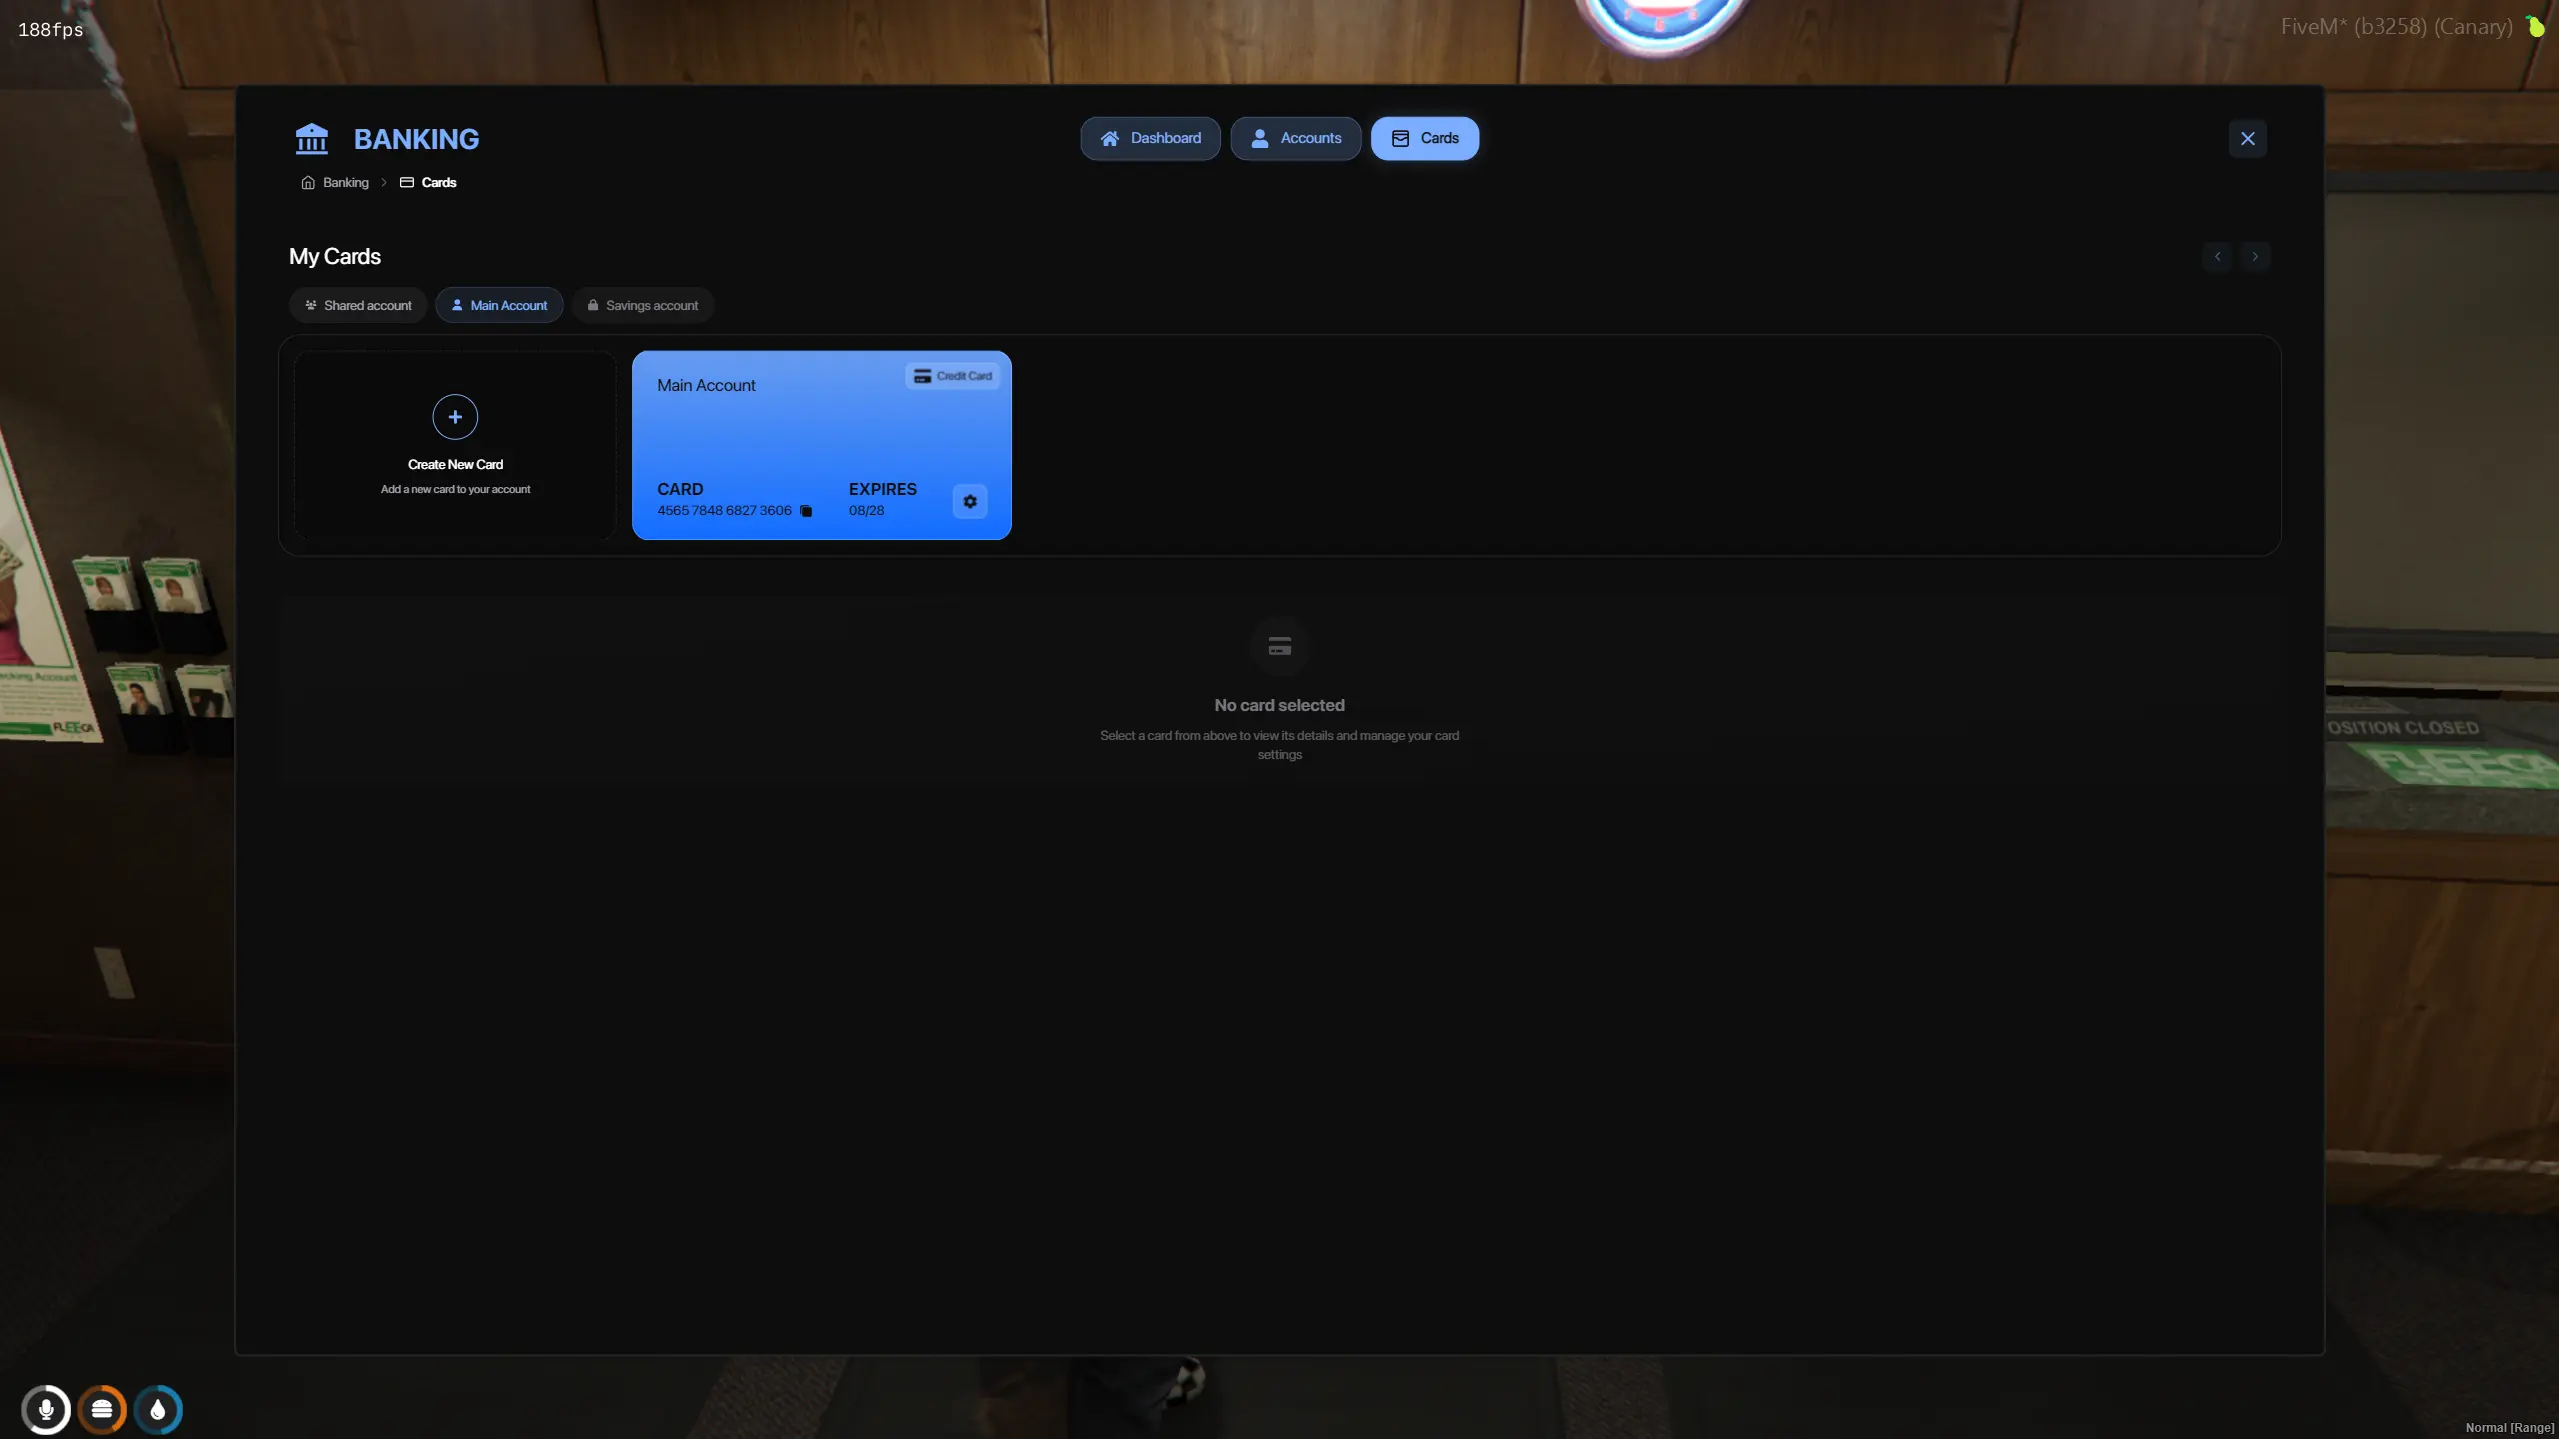Go to Banking via breadcrumb link
This screenshot has height=1439, width=2559.
(x=345, y=182)
